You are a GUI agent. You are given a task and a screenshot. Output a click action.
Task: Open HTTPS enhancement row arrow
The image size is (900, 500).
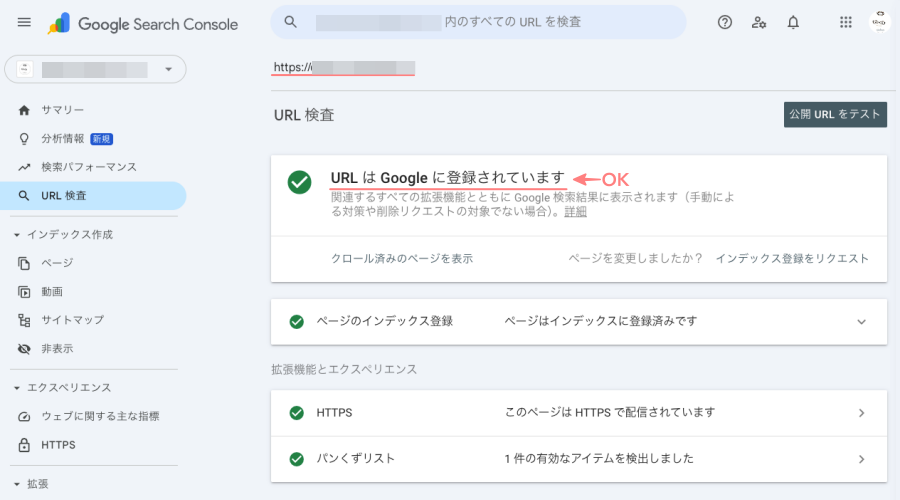point(862,413)
